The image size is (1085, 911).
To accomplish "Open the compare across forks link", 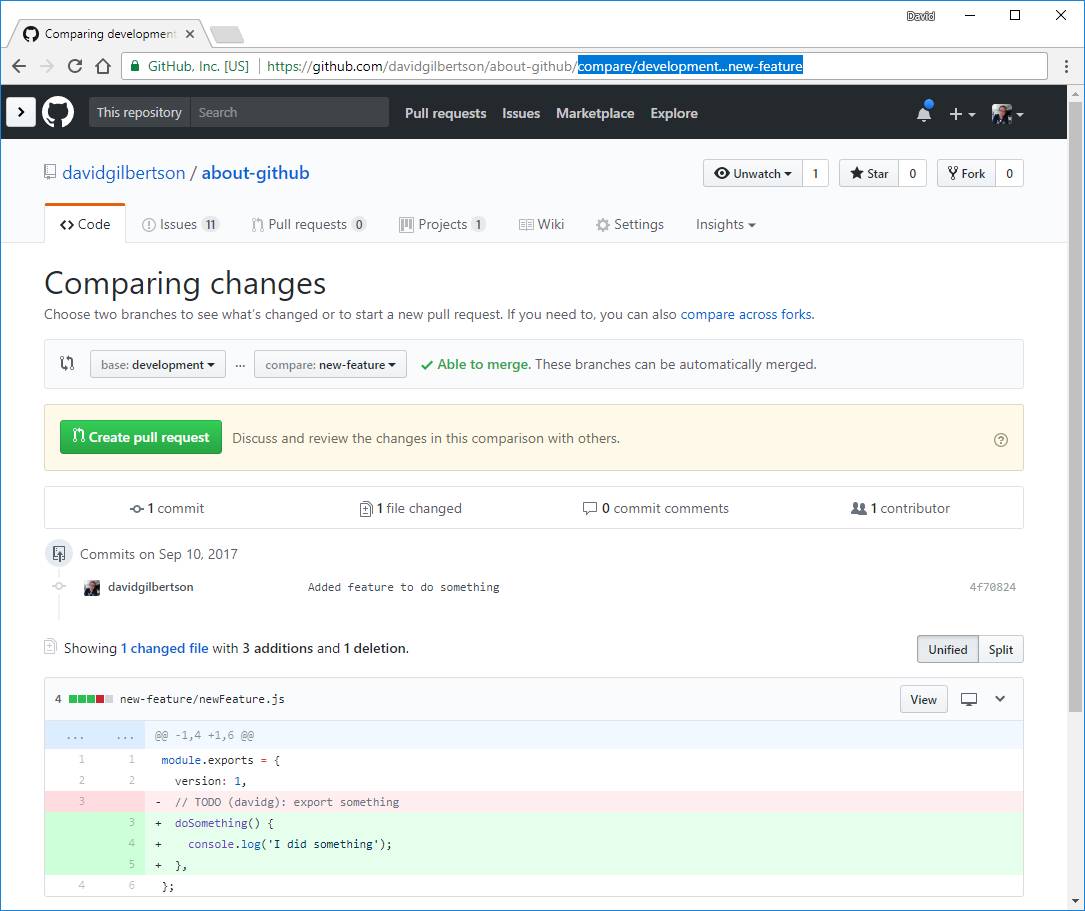I will tap(746, 314).
